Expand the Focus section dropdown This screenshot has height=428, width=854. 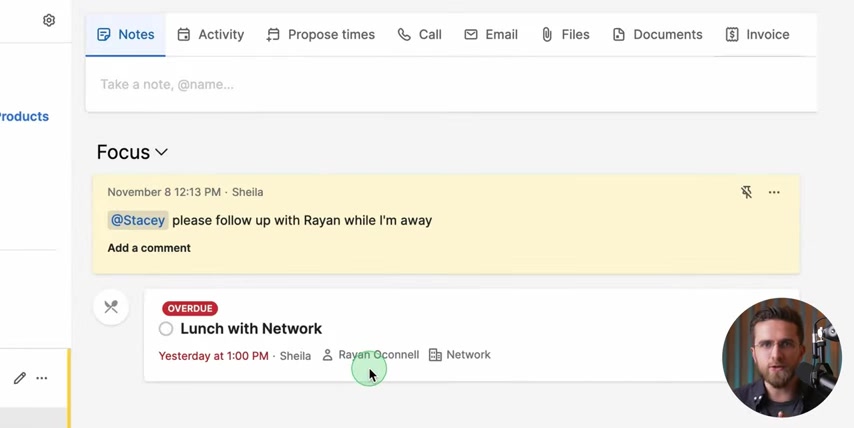132,152
